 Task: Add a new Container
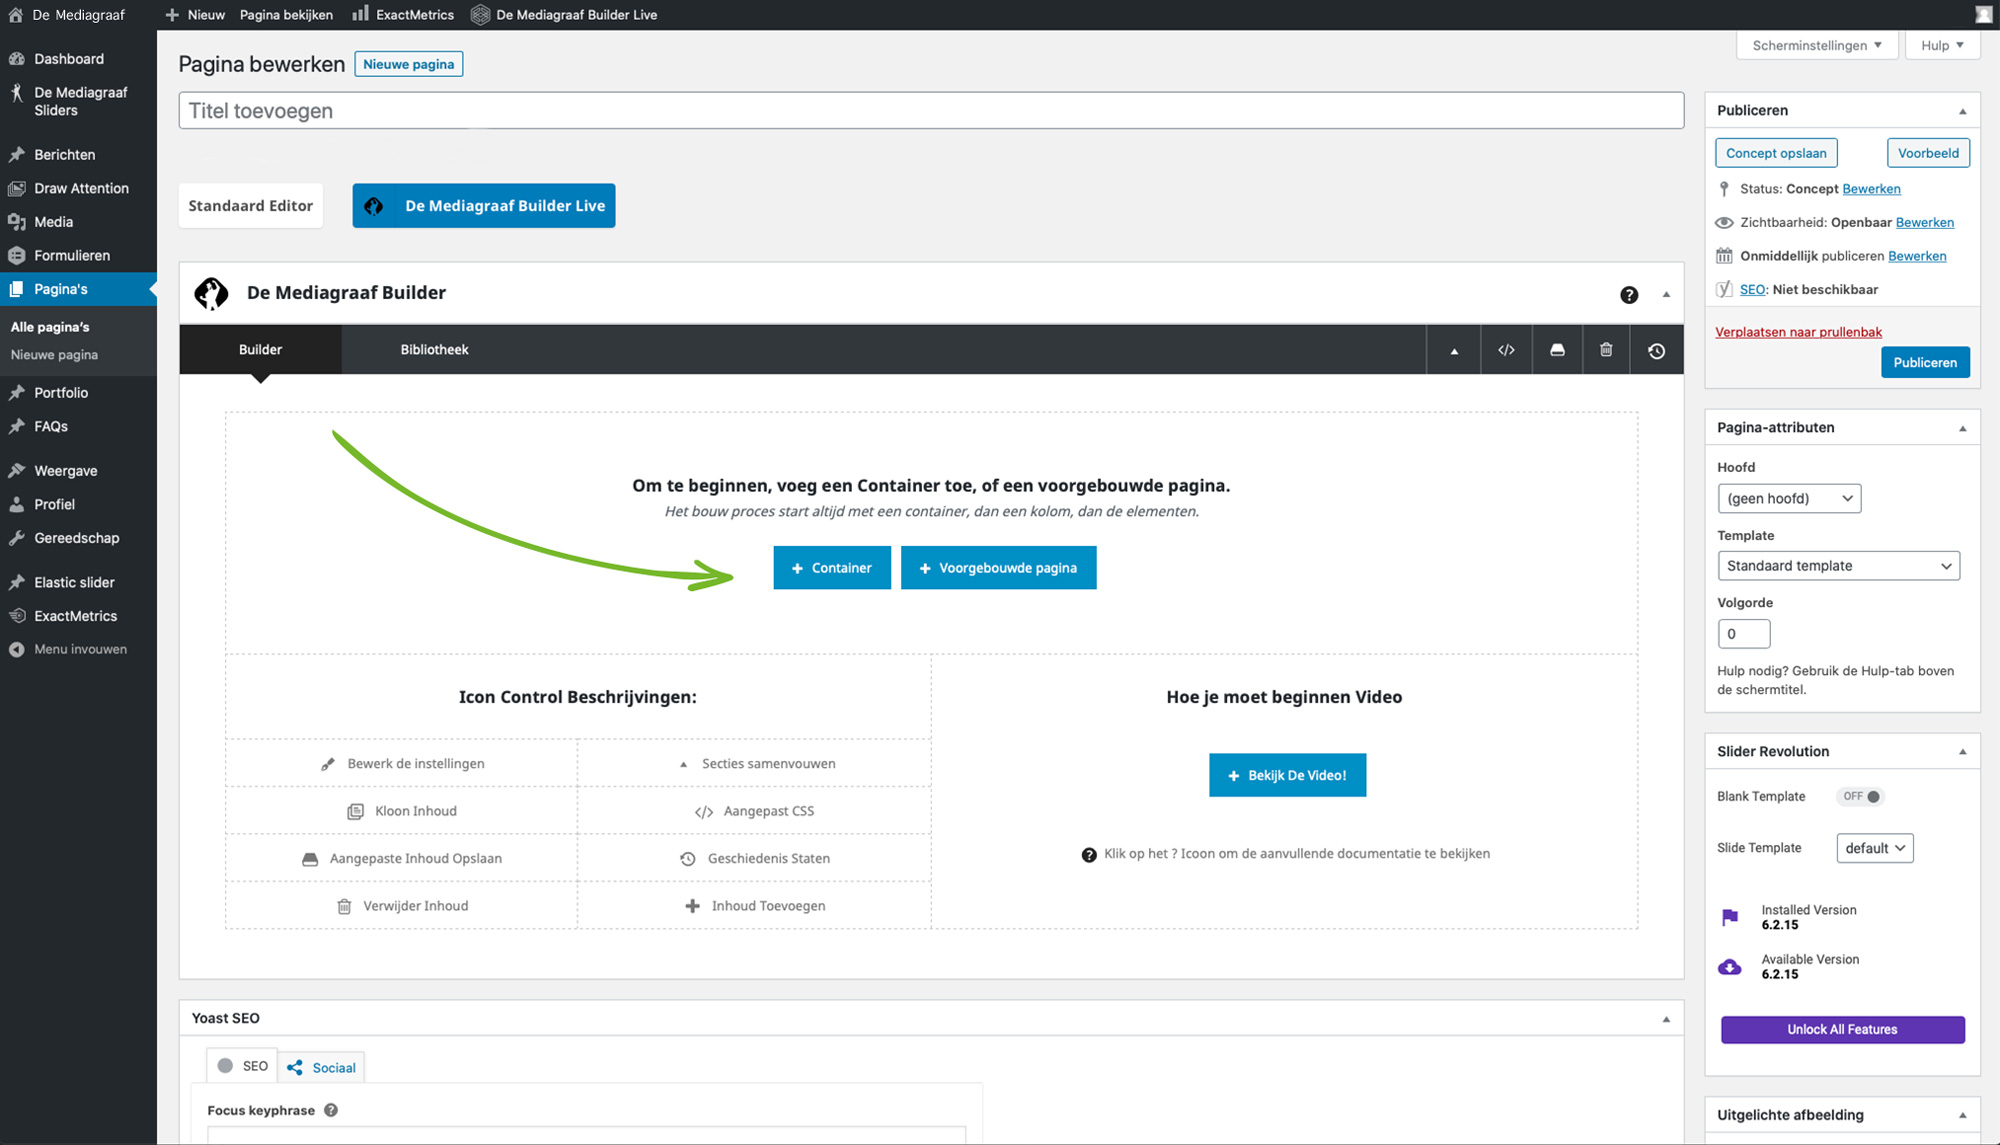point(831,568)
